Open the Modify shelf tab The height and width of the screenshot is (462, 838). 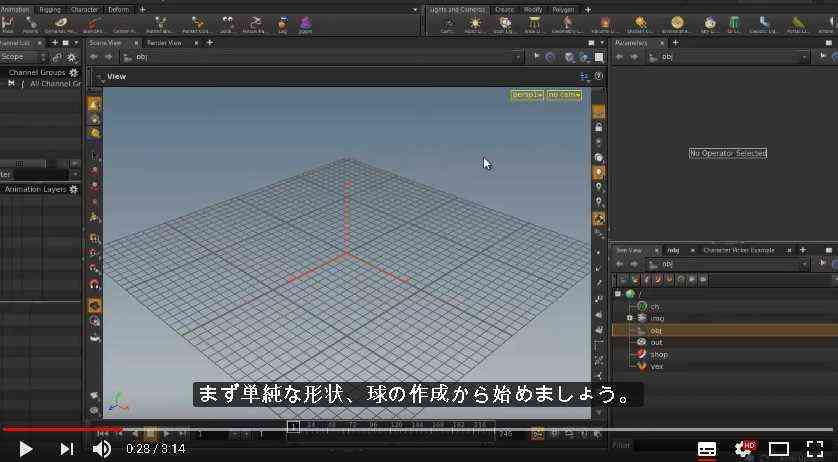pyautogui.click(x=532, y=10)
